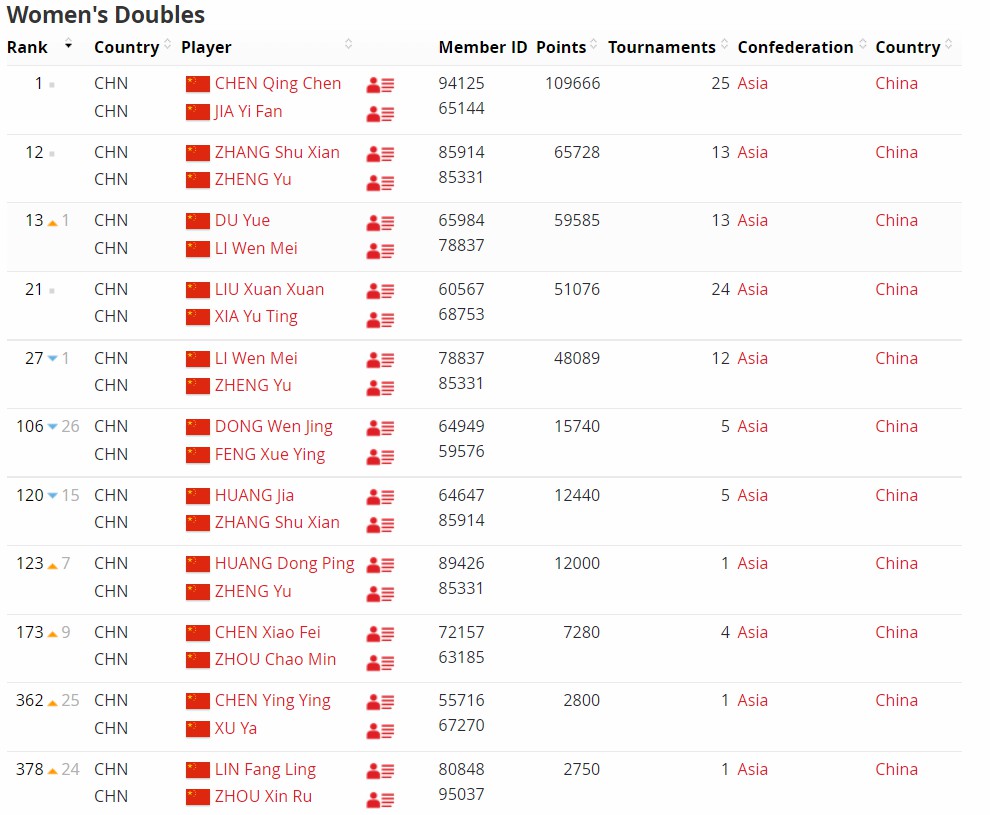
Task: Open profile card icon for LIN Fang Ling
Action: click(x=380, y=771)
